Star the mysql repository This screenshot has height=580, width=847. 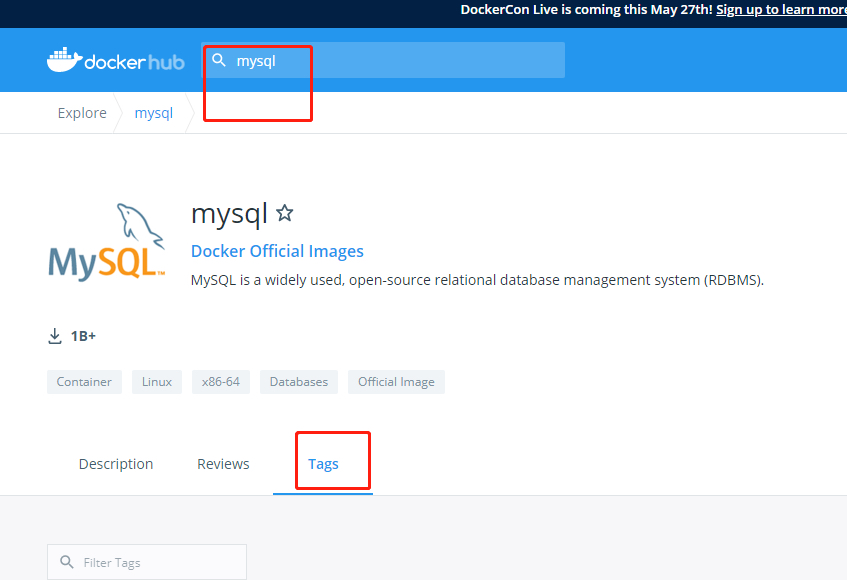pos(285,213)
